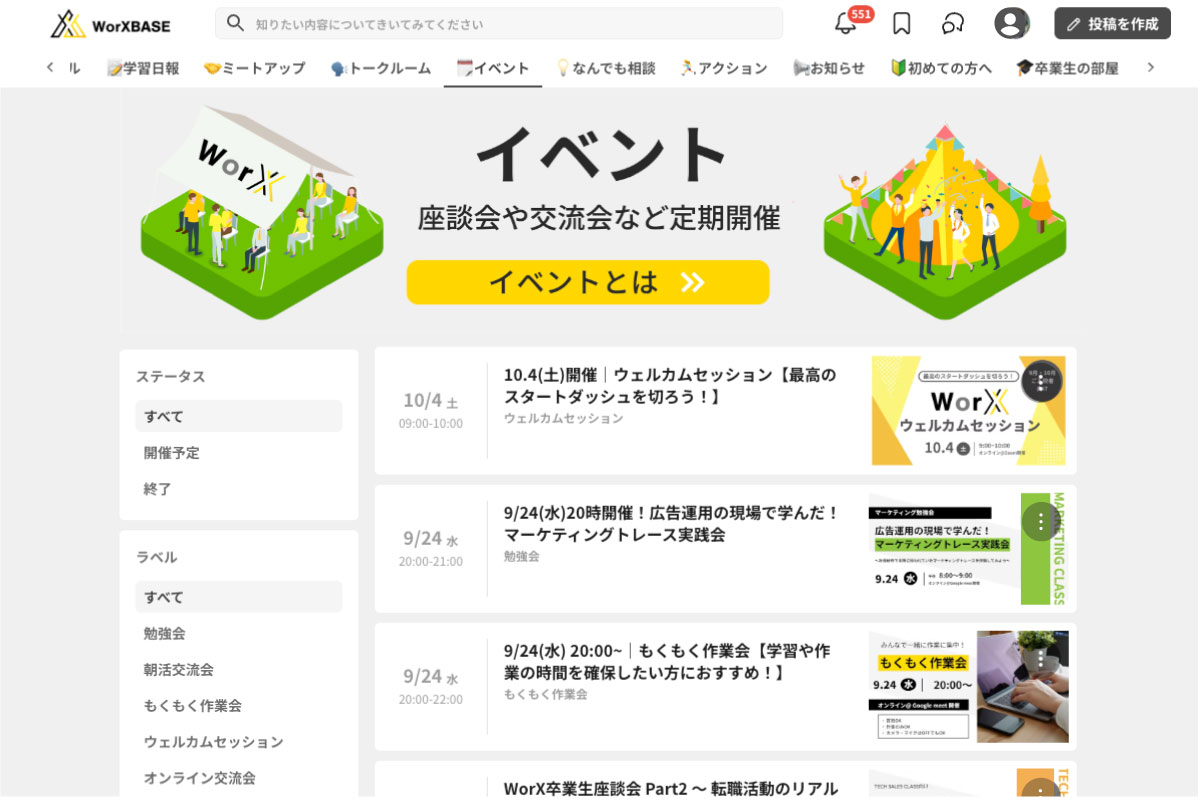Open three-dot menu on マーケティングトレース実践会 thumbnail
This screenshot has width=1200, height=800.
[1041, 521]
